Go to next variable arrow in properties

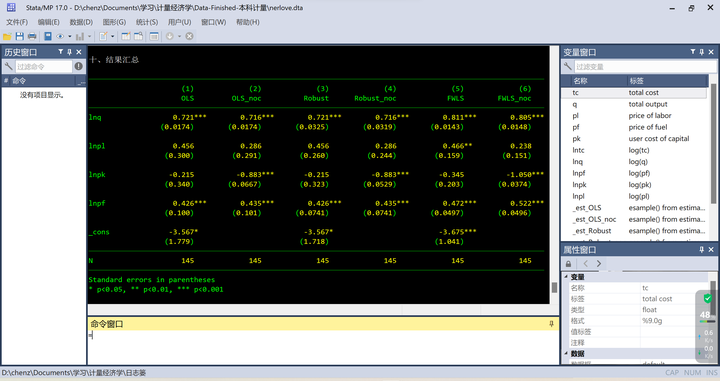pos(599,263)
